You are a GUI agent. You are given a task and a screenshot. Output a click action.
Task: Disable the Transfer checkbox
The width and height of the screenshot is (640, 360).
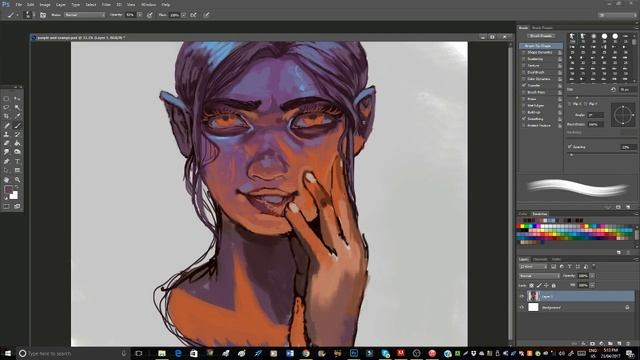(524, 85)
